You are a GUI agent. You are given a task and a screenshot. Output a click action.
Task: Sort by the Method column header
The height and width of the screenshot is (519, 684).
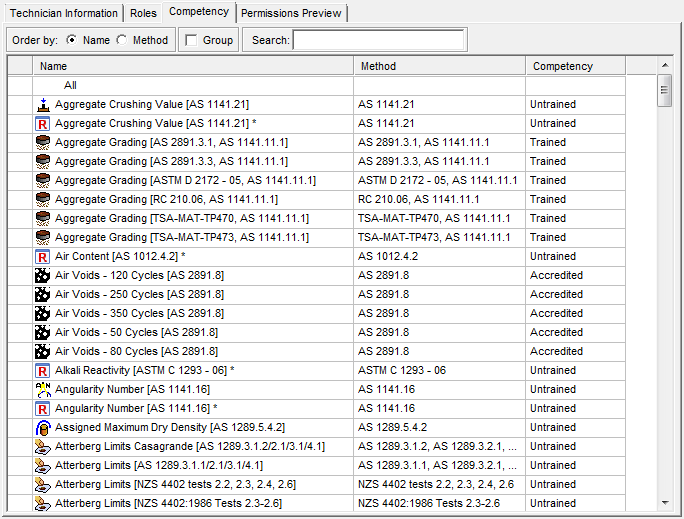tap(439, 66)
